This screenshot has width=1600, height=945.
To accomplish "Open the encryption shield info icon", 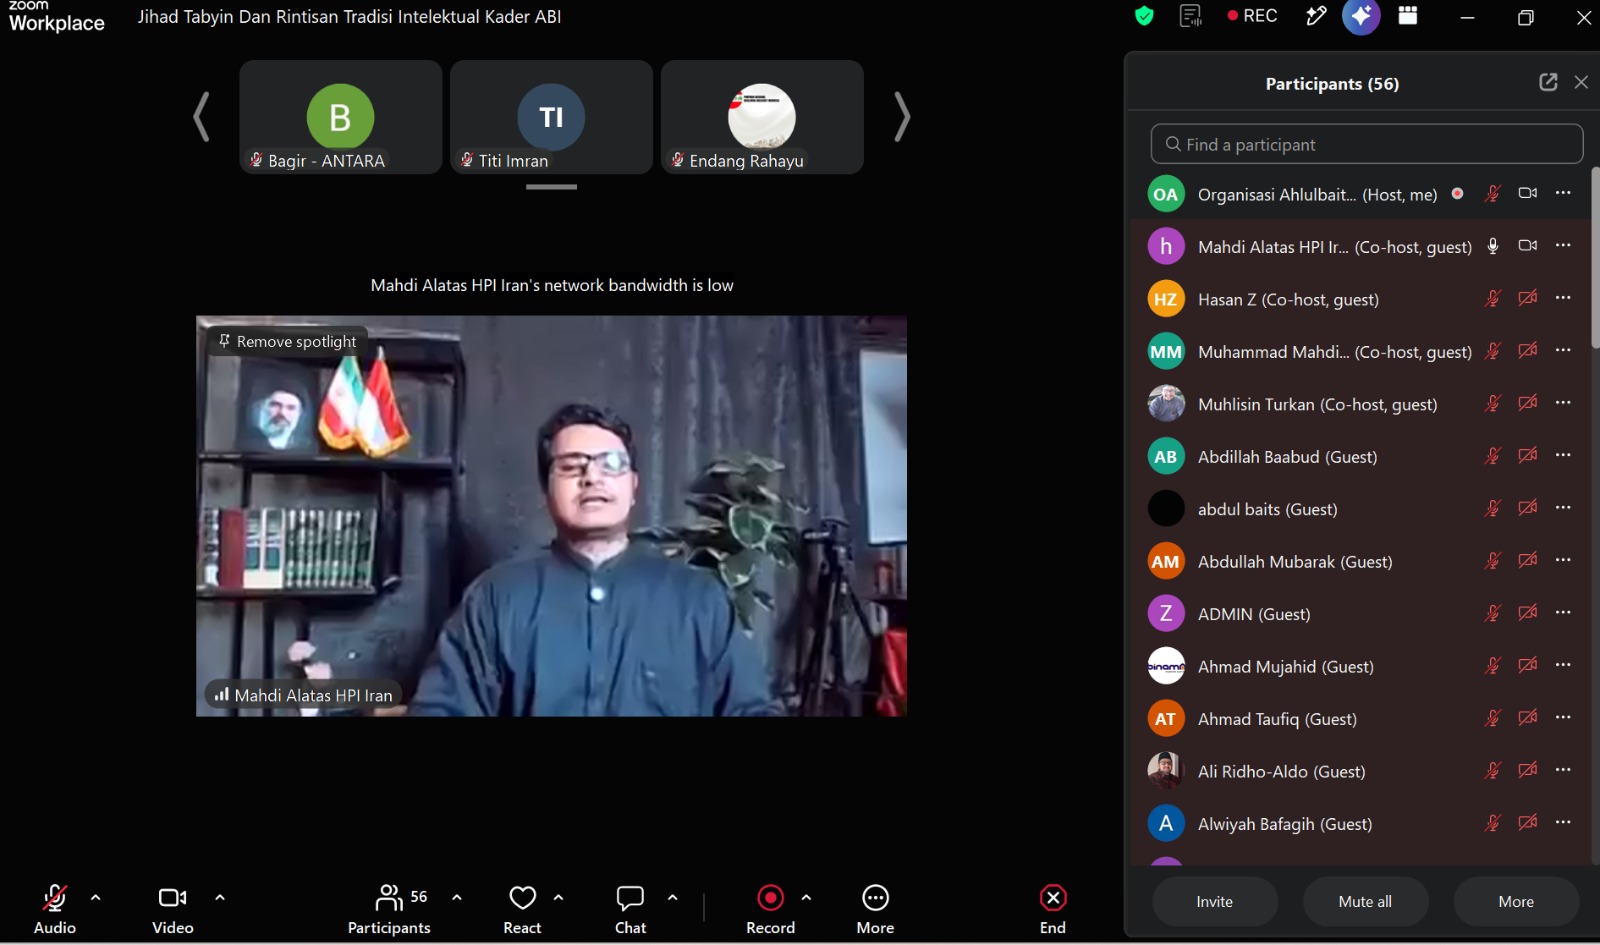I will (1144, 16).
